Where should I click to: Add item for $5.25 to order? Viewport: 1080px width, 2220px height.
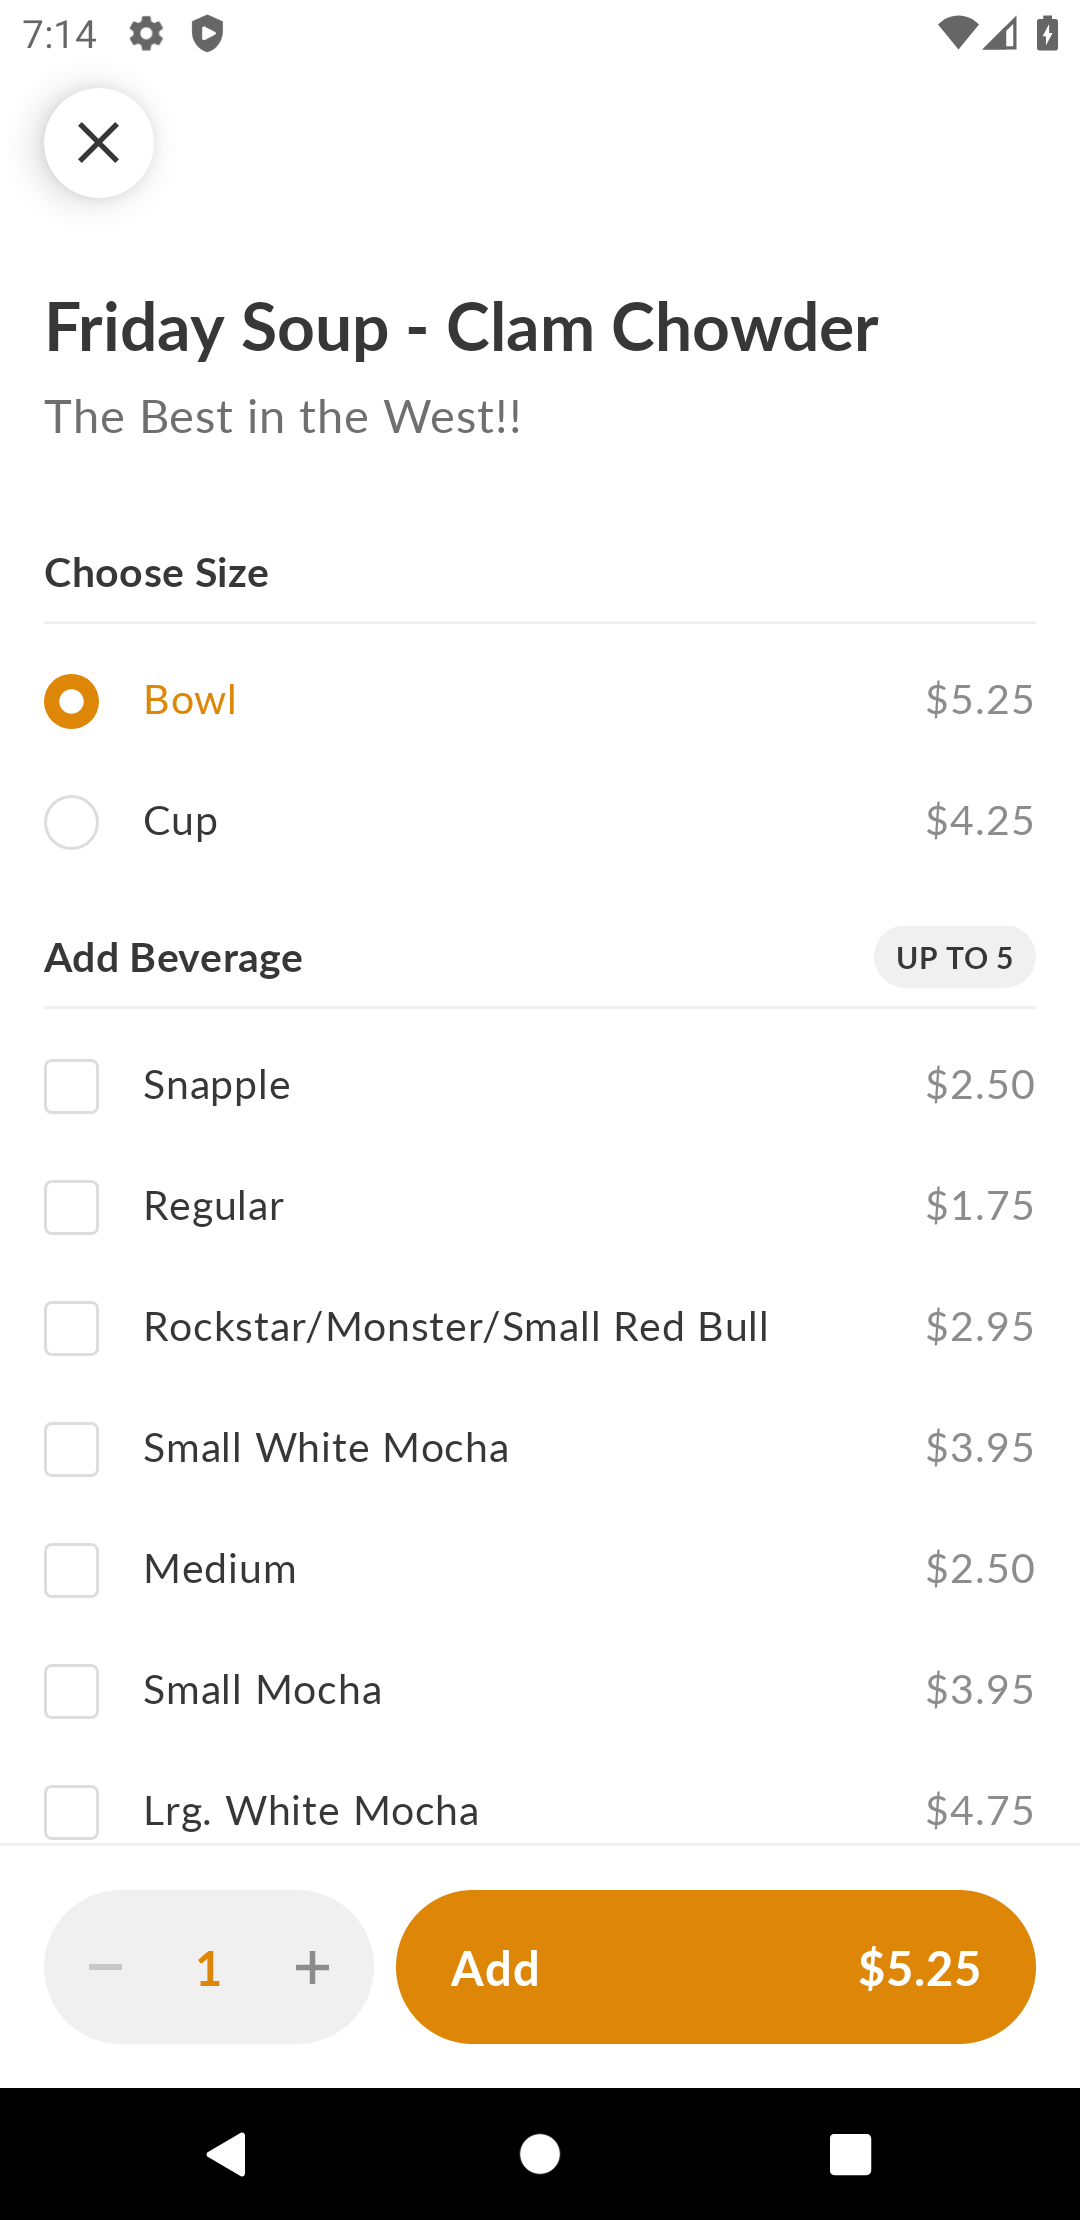(716, 1967)
